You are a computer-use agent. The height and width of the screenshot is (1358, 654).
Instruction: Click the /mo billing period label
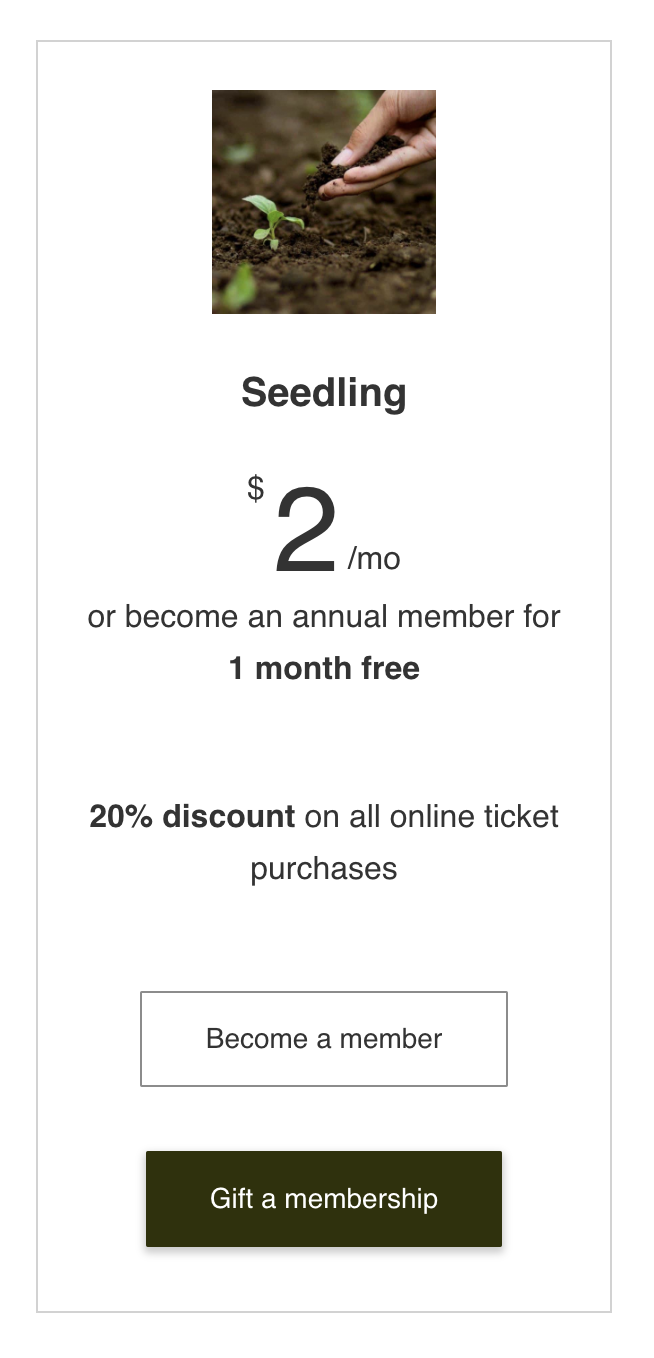coord(374,559)
